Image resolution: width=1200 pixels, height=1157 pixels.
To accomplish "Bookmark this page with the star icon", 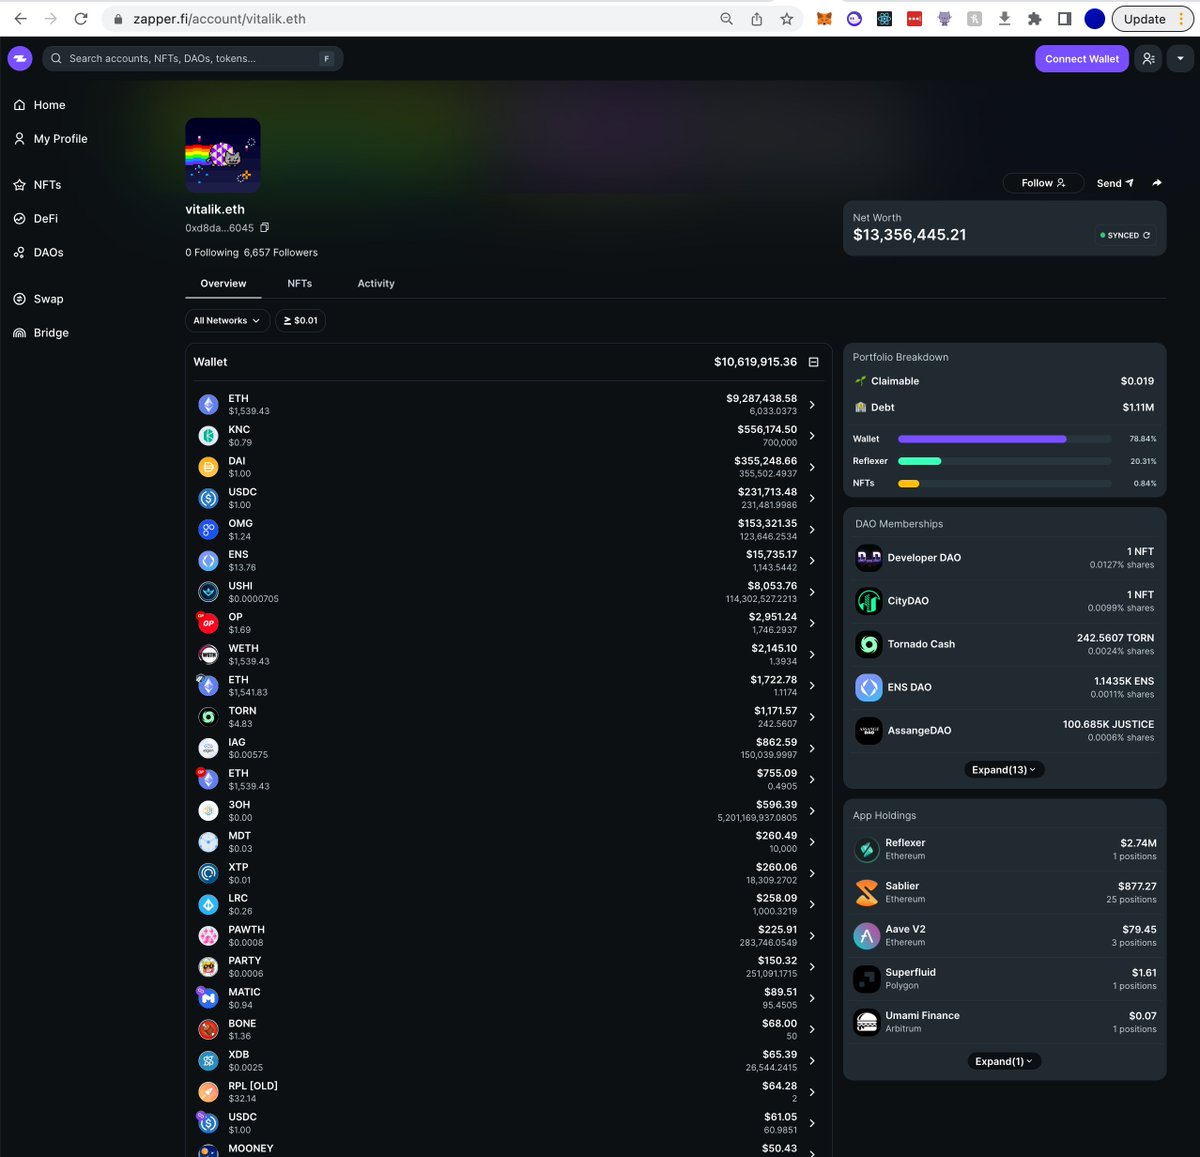I will [x=787, y=18].
